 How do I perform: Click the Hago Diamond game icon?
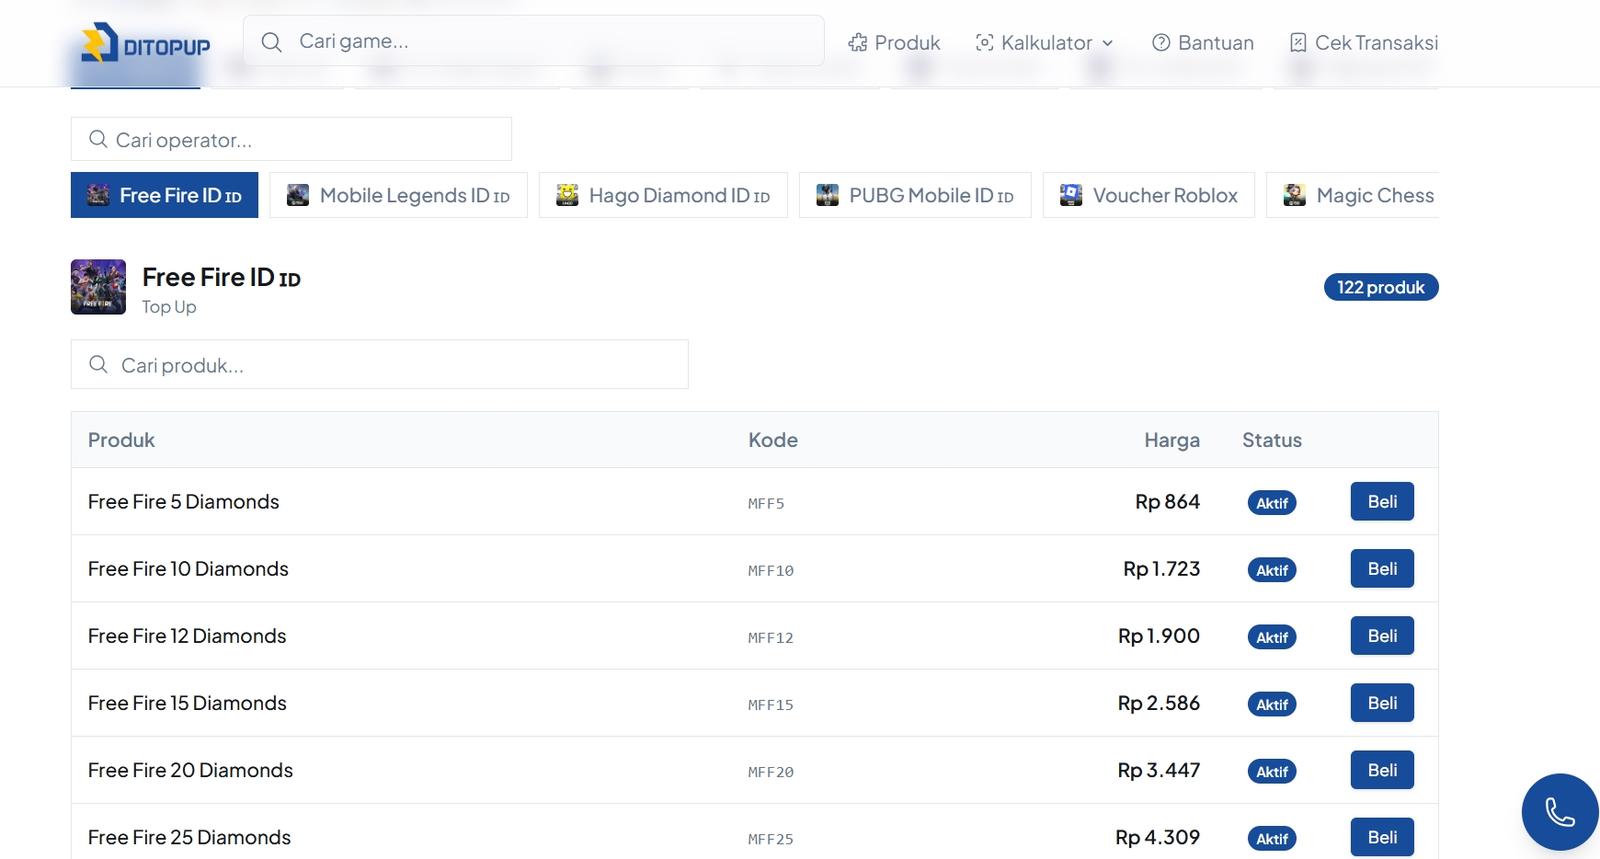(567, 195)
